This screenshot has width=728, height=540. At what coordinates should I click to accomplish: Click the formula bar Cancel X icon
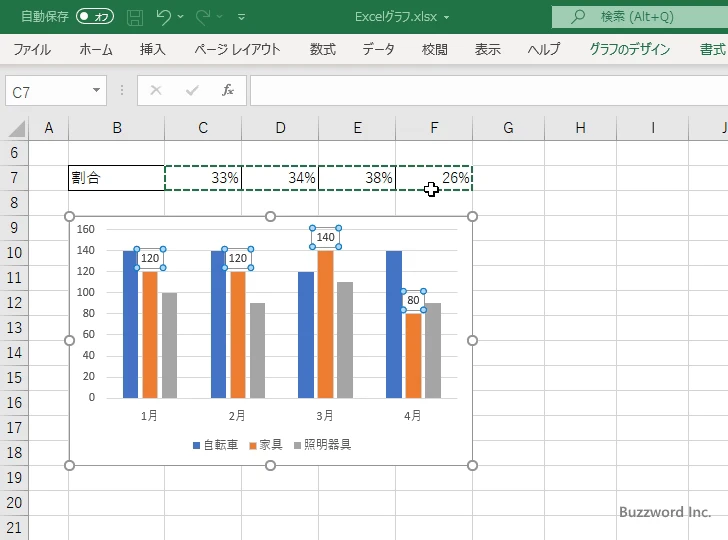[x=155, y=91]
